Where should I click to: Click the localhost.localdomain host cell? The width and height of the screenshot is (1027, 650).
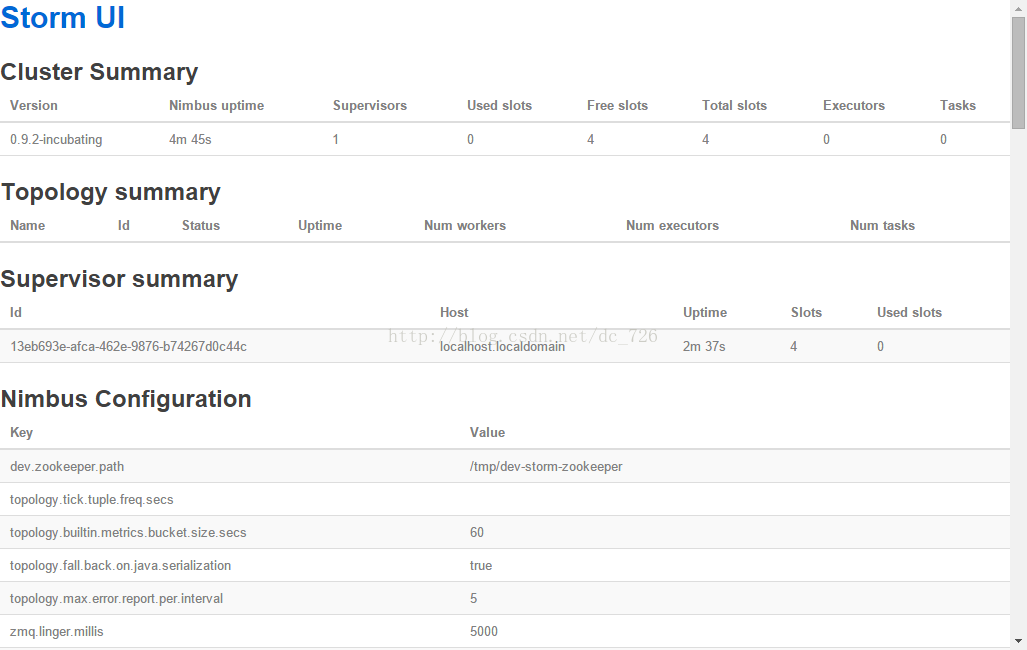[502, 347]
